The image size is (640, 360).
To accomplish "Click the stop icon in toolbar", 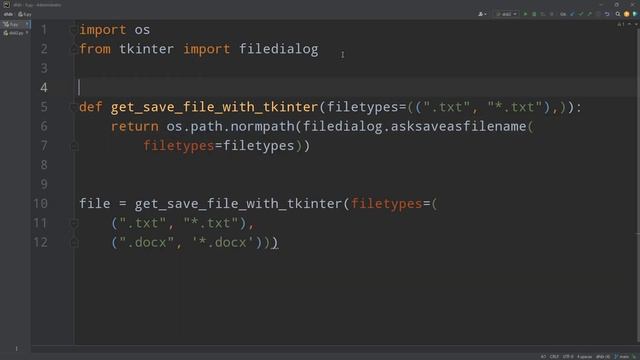I will (x=551, y=14).
